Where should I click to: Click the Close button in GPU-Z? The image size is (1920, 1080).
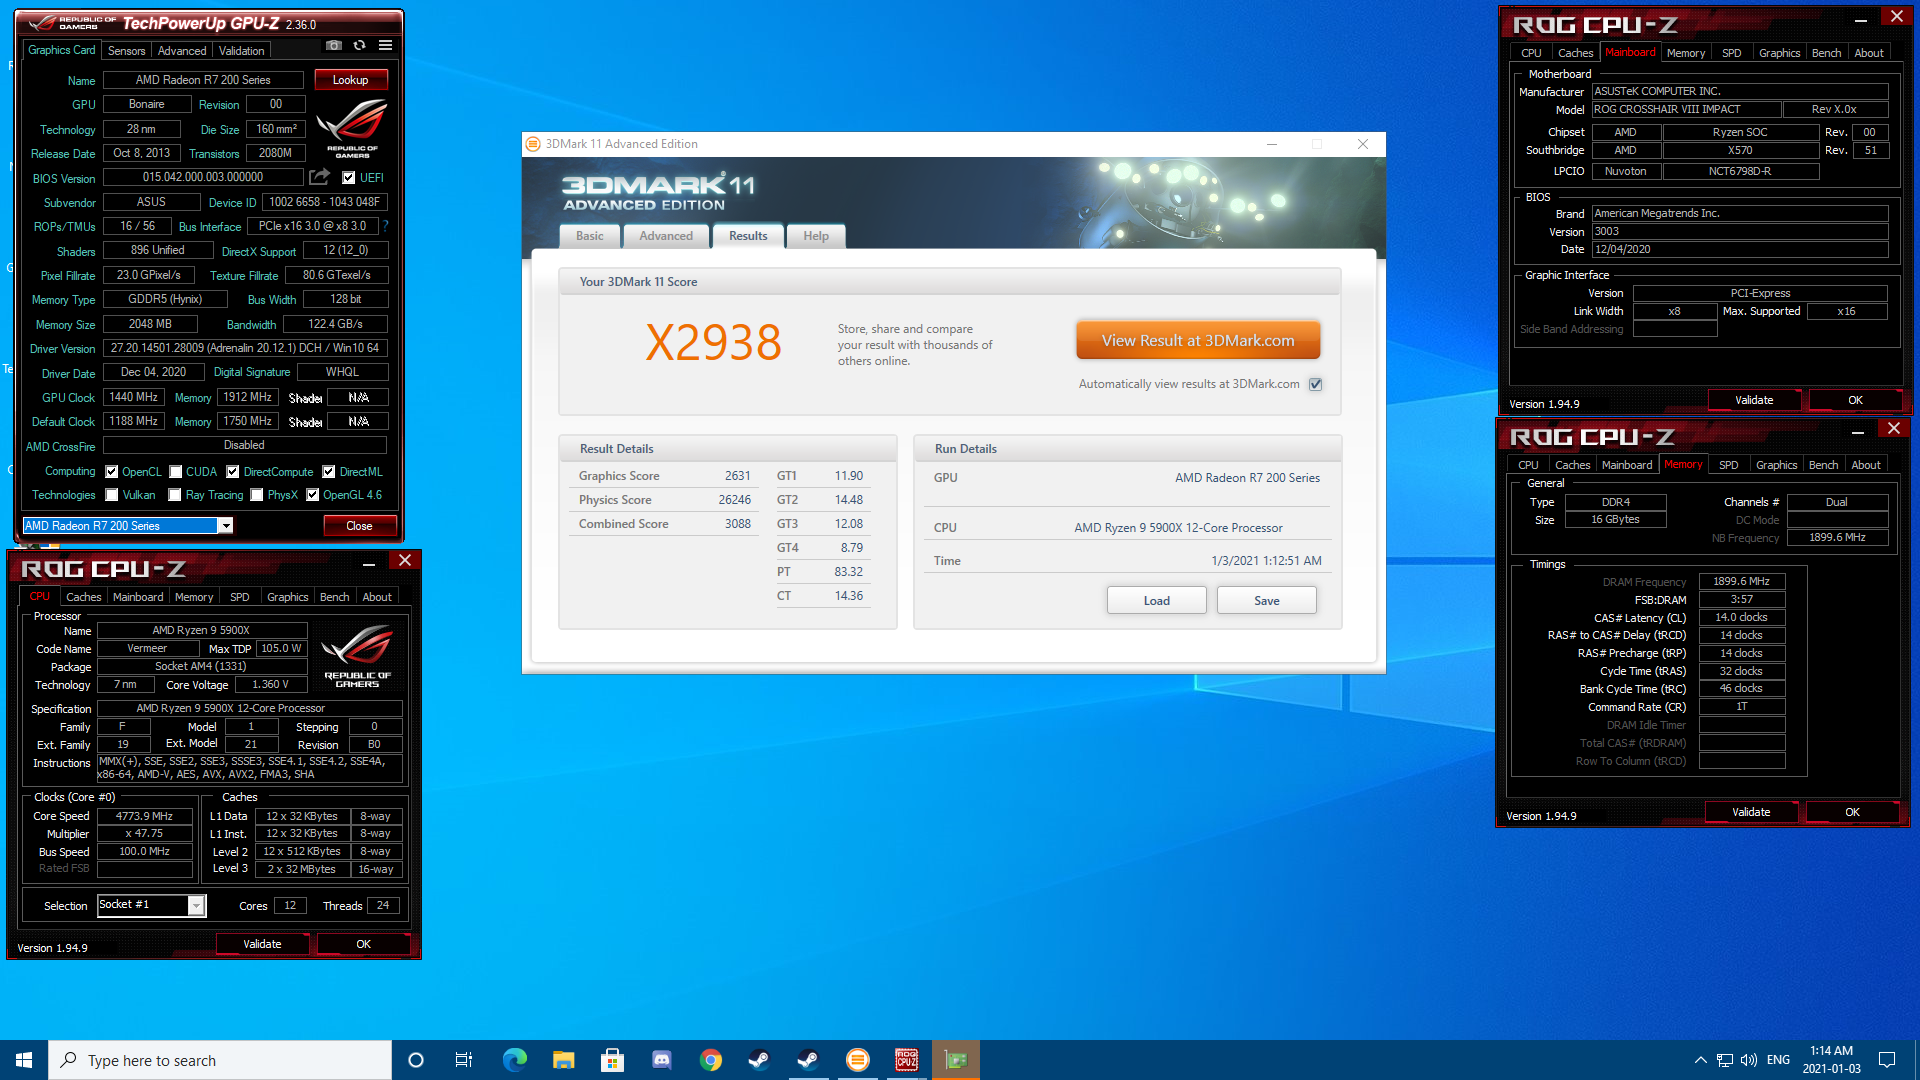coord(359,526)
